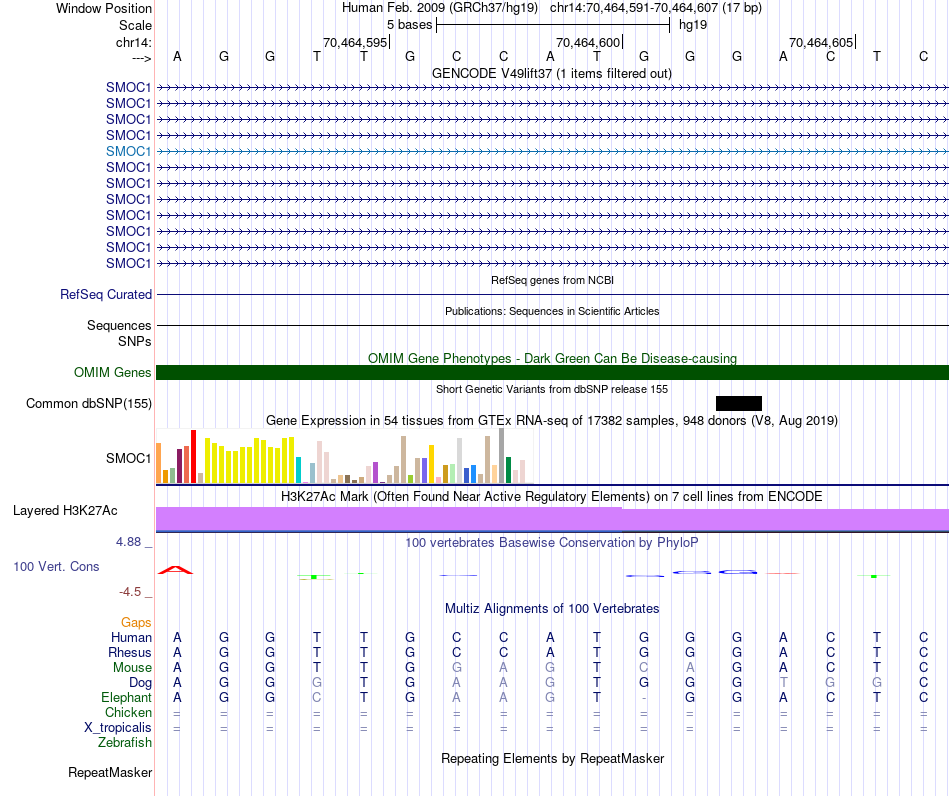Open the OMIM Genes track label
Screen dimensions: 950x796
pos(113,373)
